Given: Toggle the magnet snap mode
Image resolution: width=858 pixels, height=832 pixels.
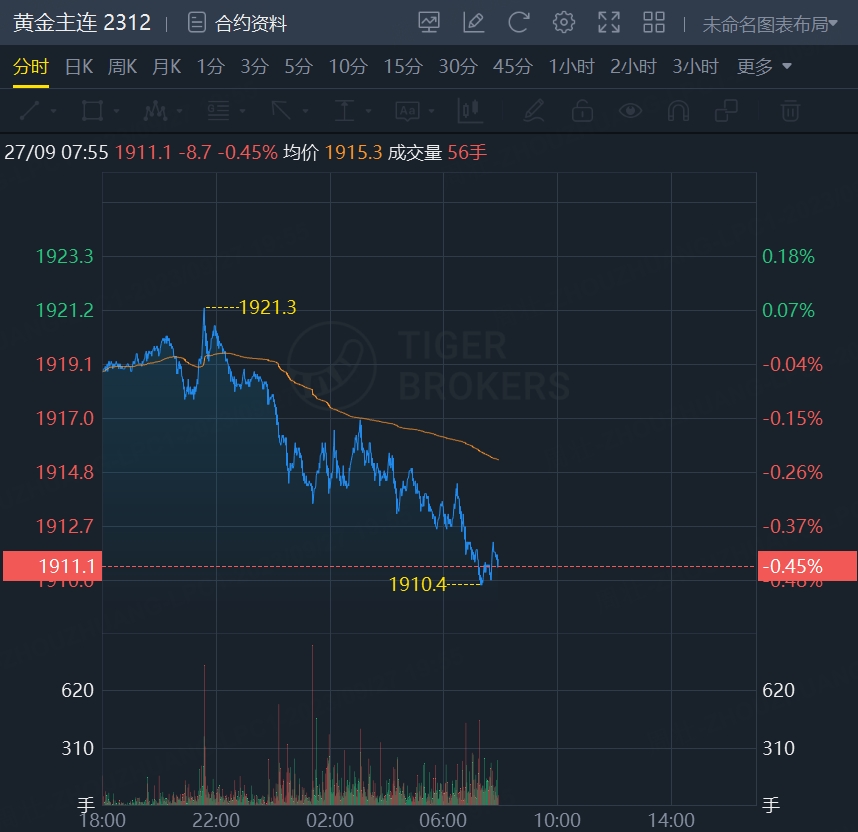Looking at the screenshot, I should click(679, 111).
